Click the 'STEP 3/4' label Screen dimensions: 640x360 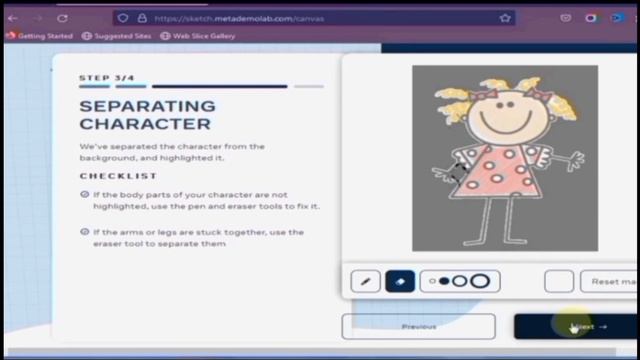(107, 78)
